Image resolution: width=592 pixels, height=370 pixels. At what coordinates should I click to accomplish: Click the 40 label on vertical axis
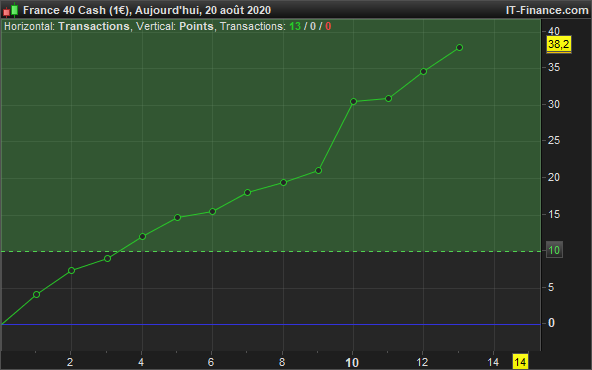(x=553, y=31)
